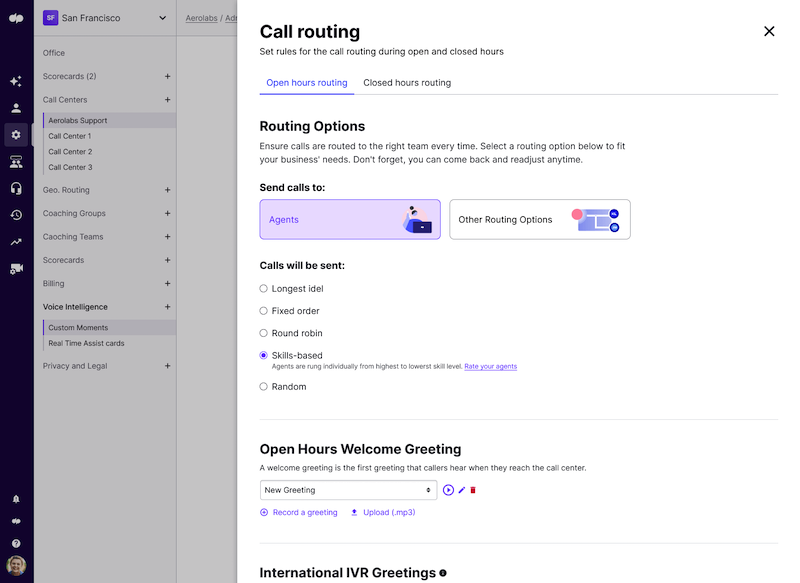800x583 pixels.
Task: Follow the Rate your agents link
Action: click(490, 366)
